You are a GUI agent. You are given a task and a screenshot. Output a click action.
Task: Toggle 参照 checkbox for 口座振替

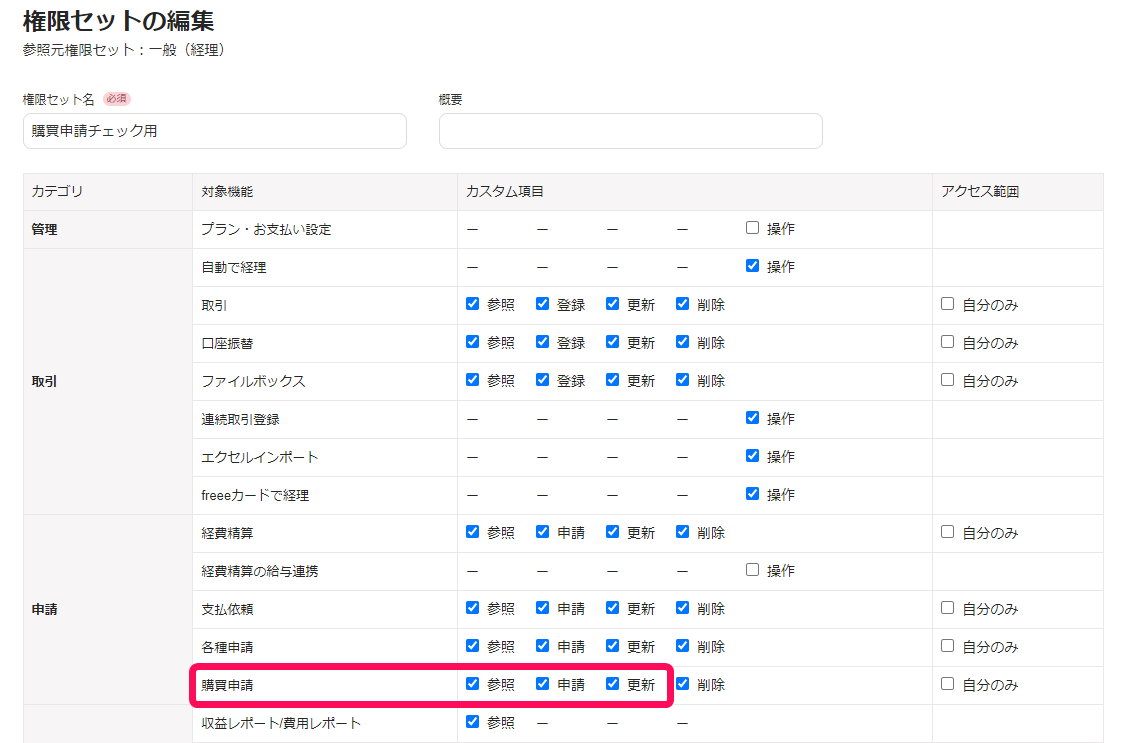pyautogui.click(x=472, y=341)
